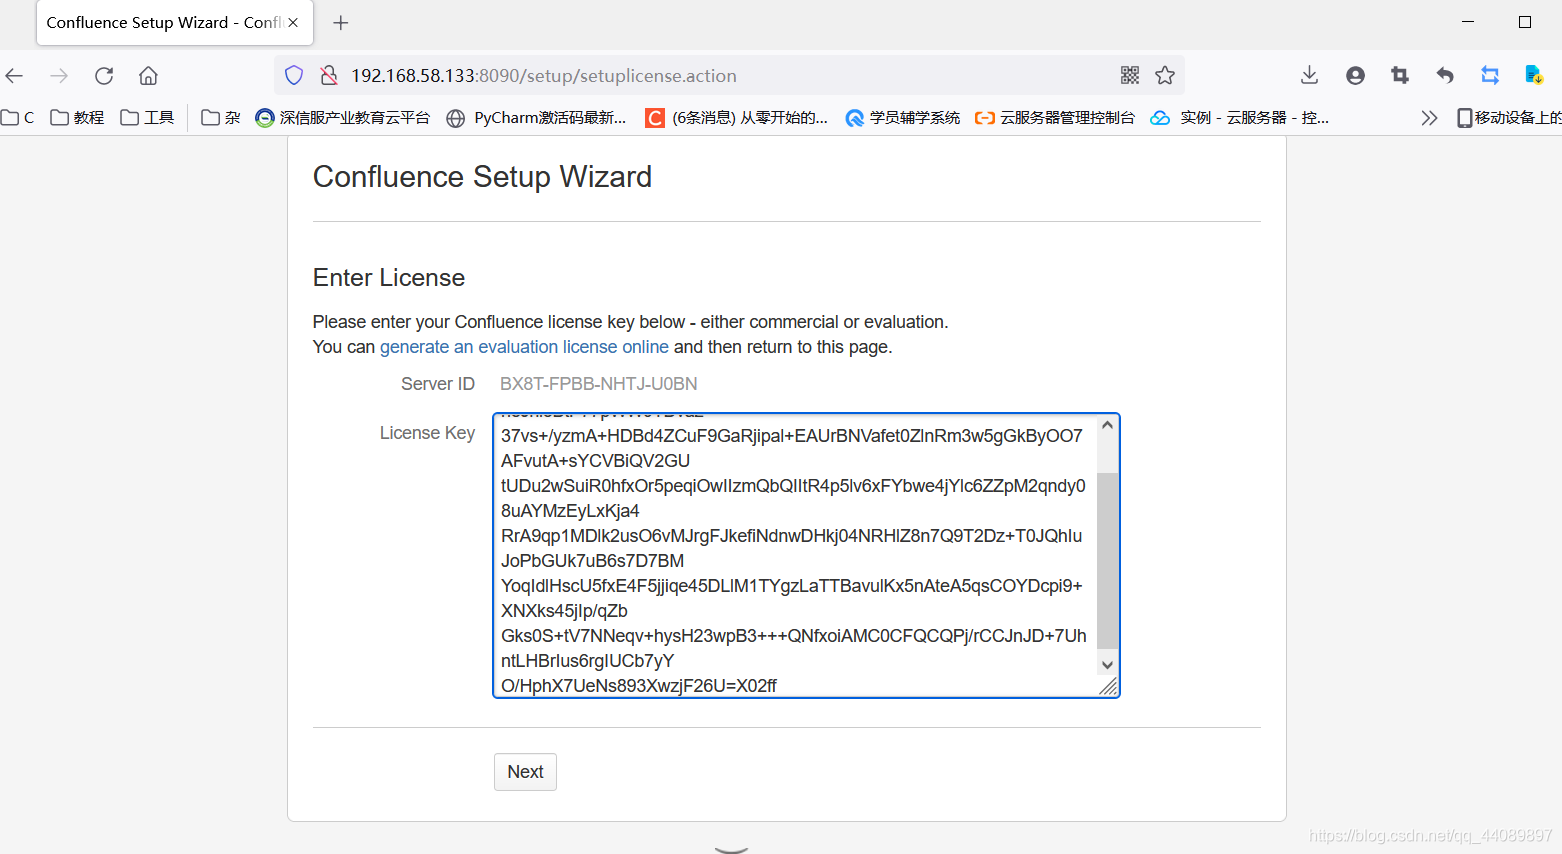
Task: Click the license textarea scroll down arrow
Action: coord(1107,665)
